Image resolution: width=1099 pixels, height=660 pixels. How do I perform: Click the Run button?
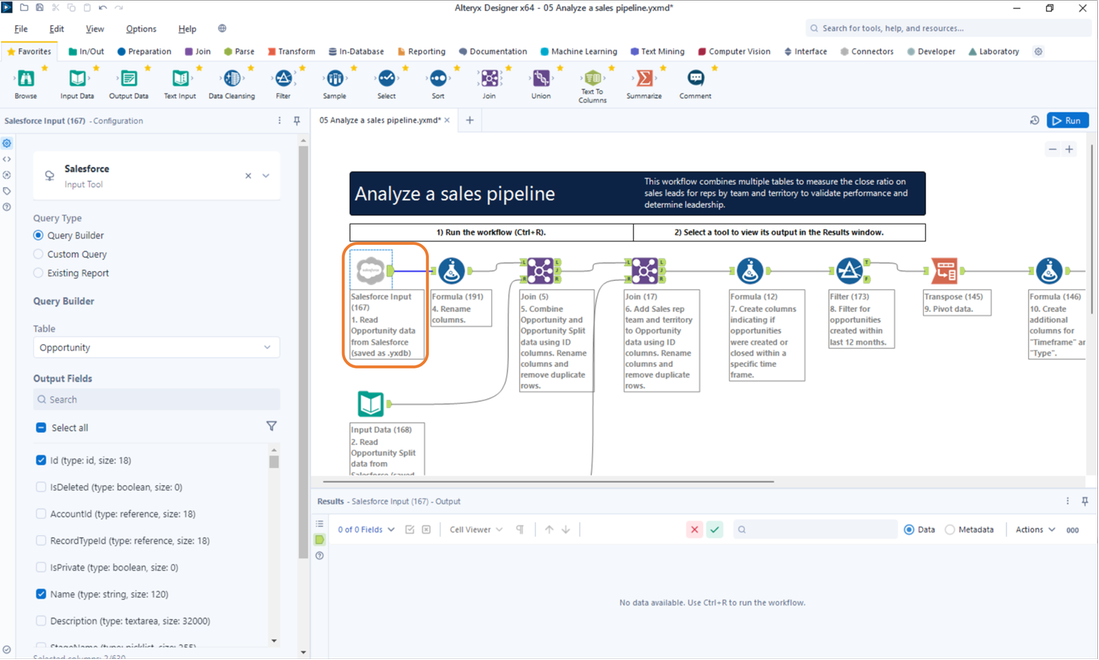[1067, 121]
